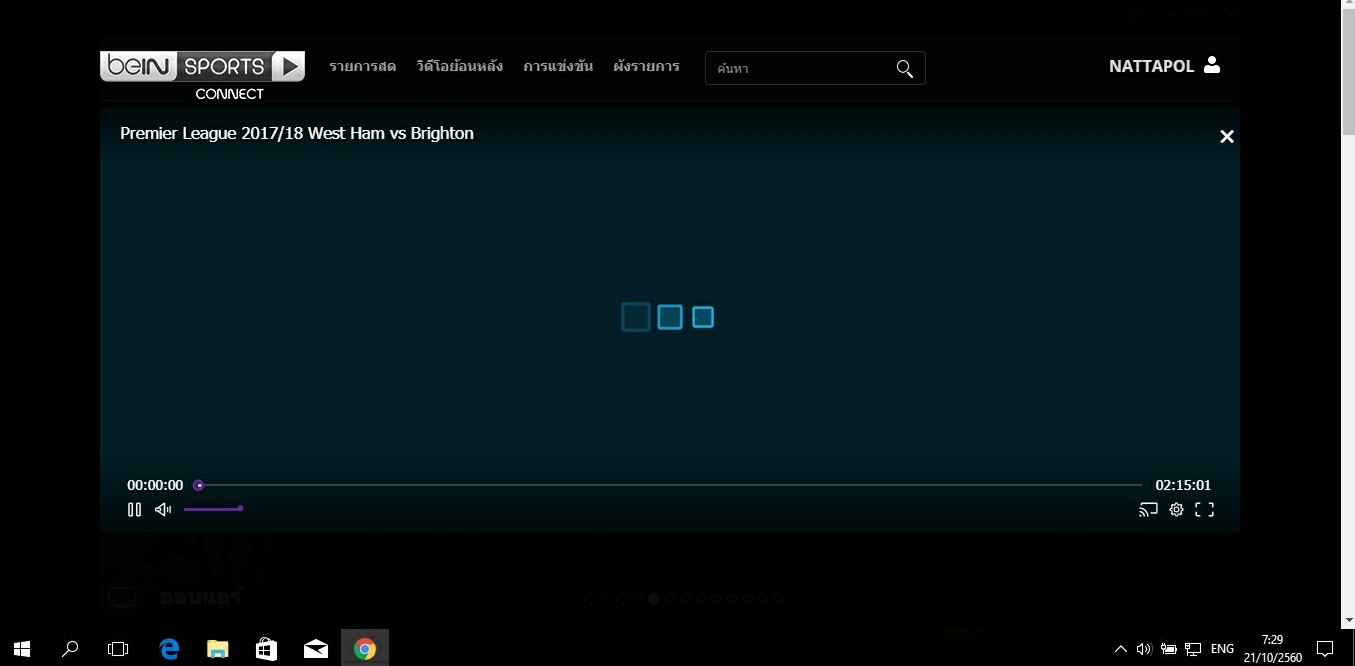
Task: Open the การแข่งขัน menu item
Action: (x=558, y=67)
